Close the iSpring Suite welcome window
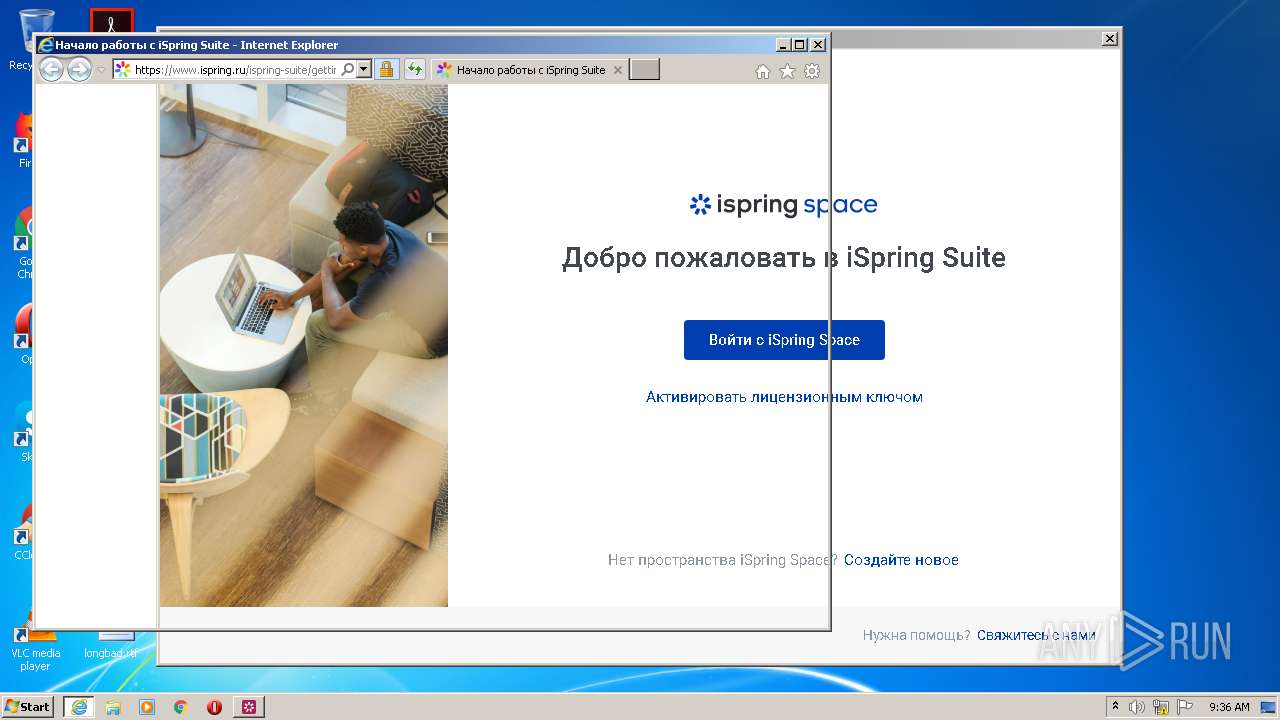1280x720 pixels. click(x=1109, y=38)
